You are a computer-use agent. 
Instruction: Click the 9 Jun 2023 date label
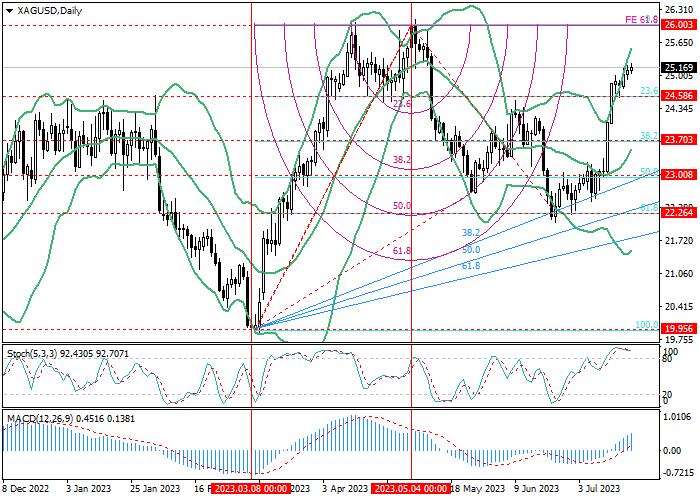click(536, 488)
